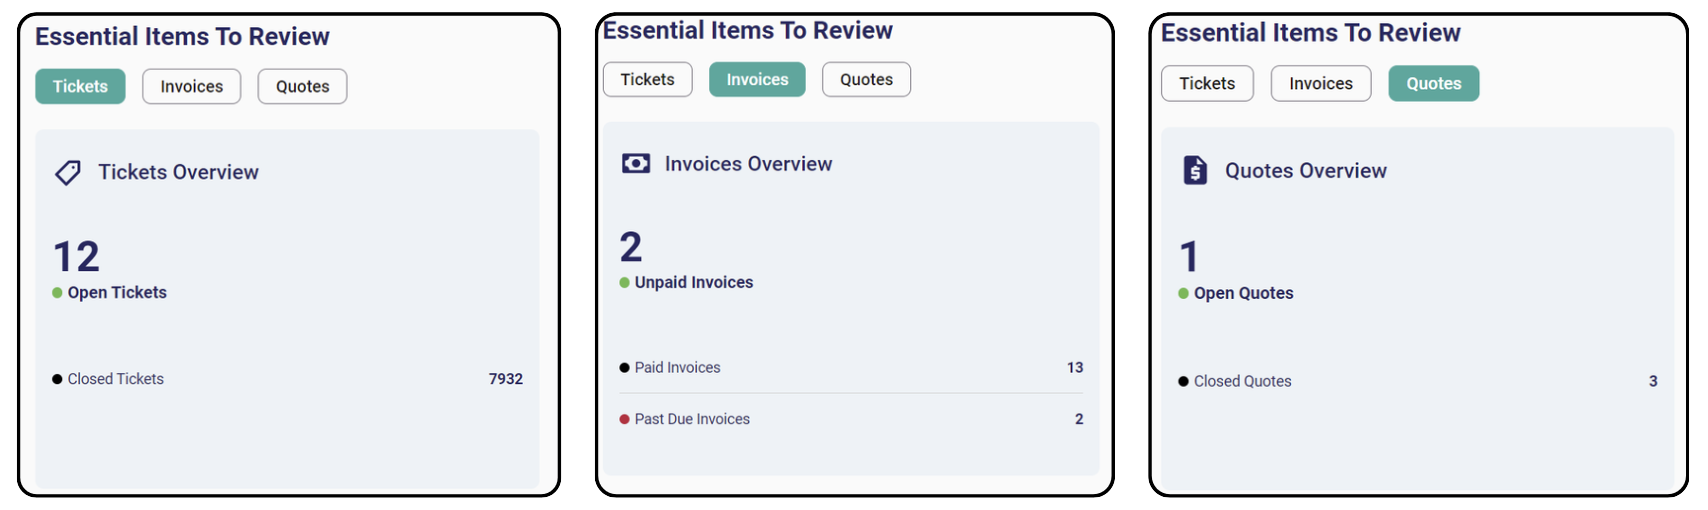Image resolution: width=1708 pixels, height=510 pixels.
Task: Click the Paid Invoices count of 13
Action: [x=1074, y=368]
